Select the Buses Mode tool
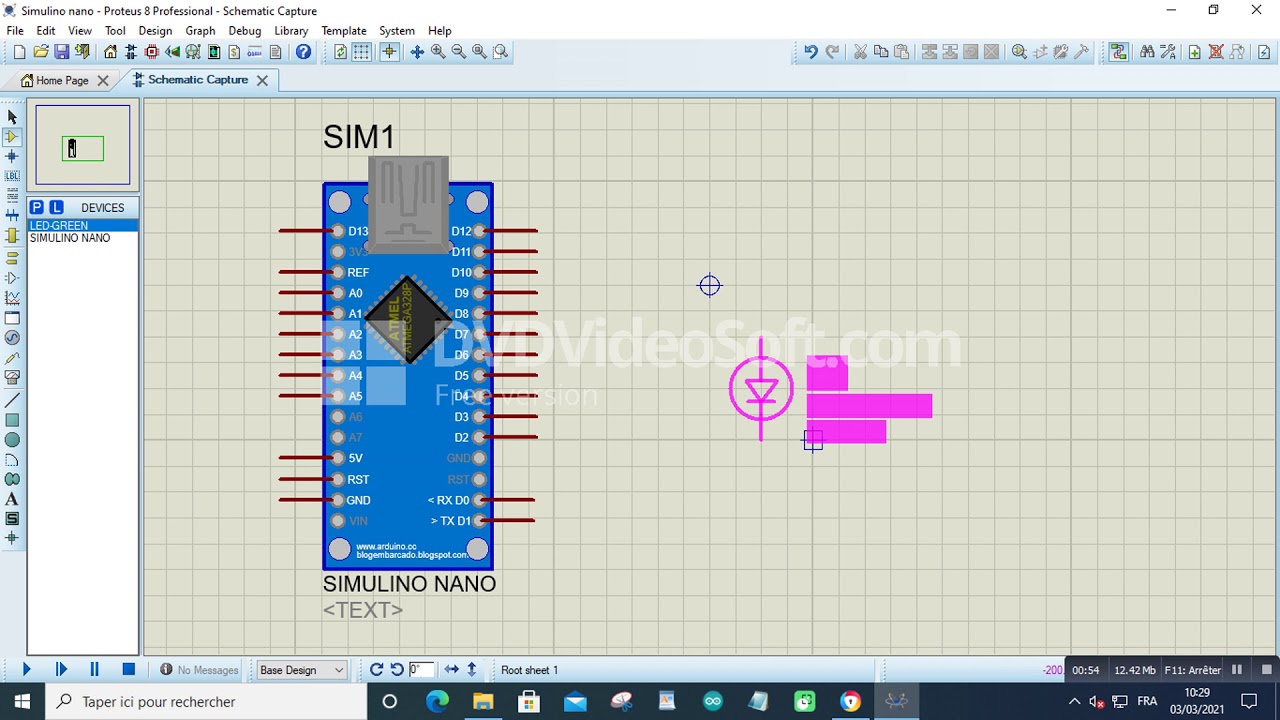Image resolution: width=1280 pixels, height=720 pixels. click(x=12, y=216)
